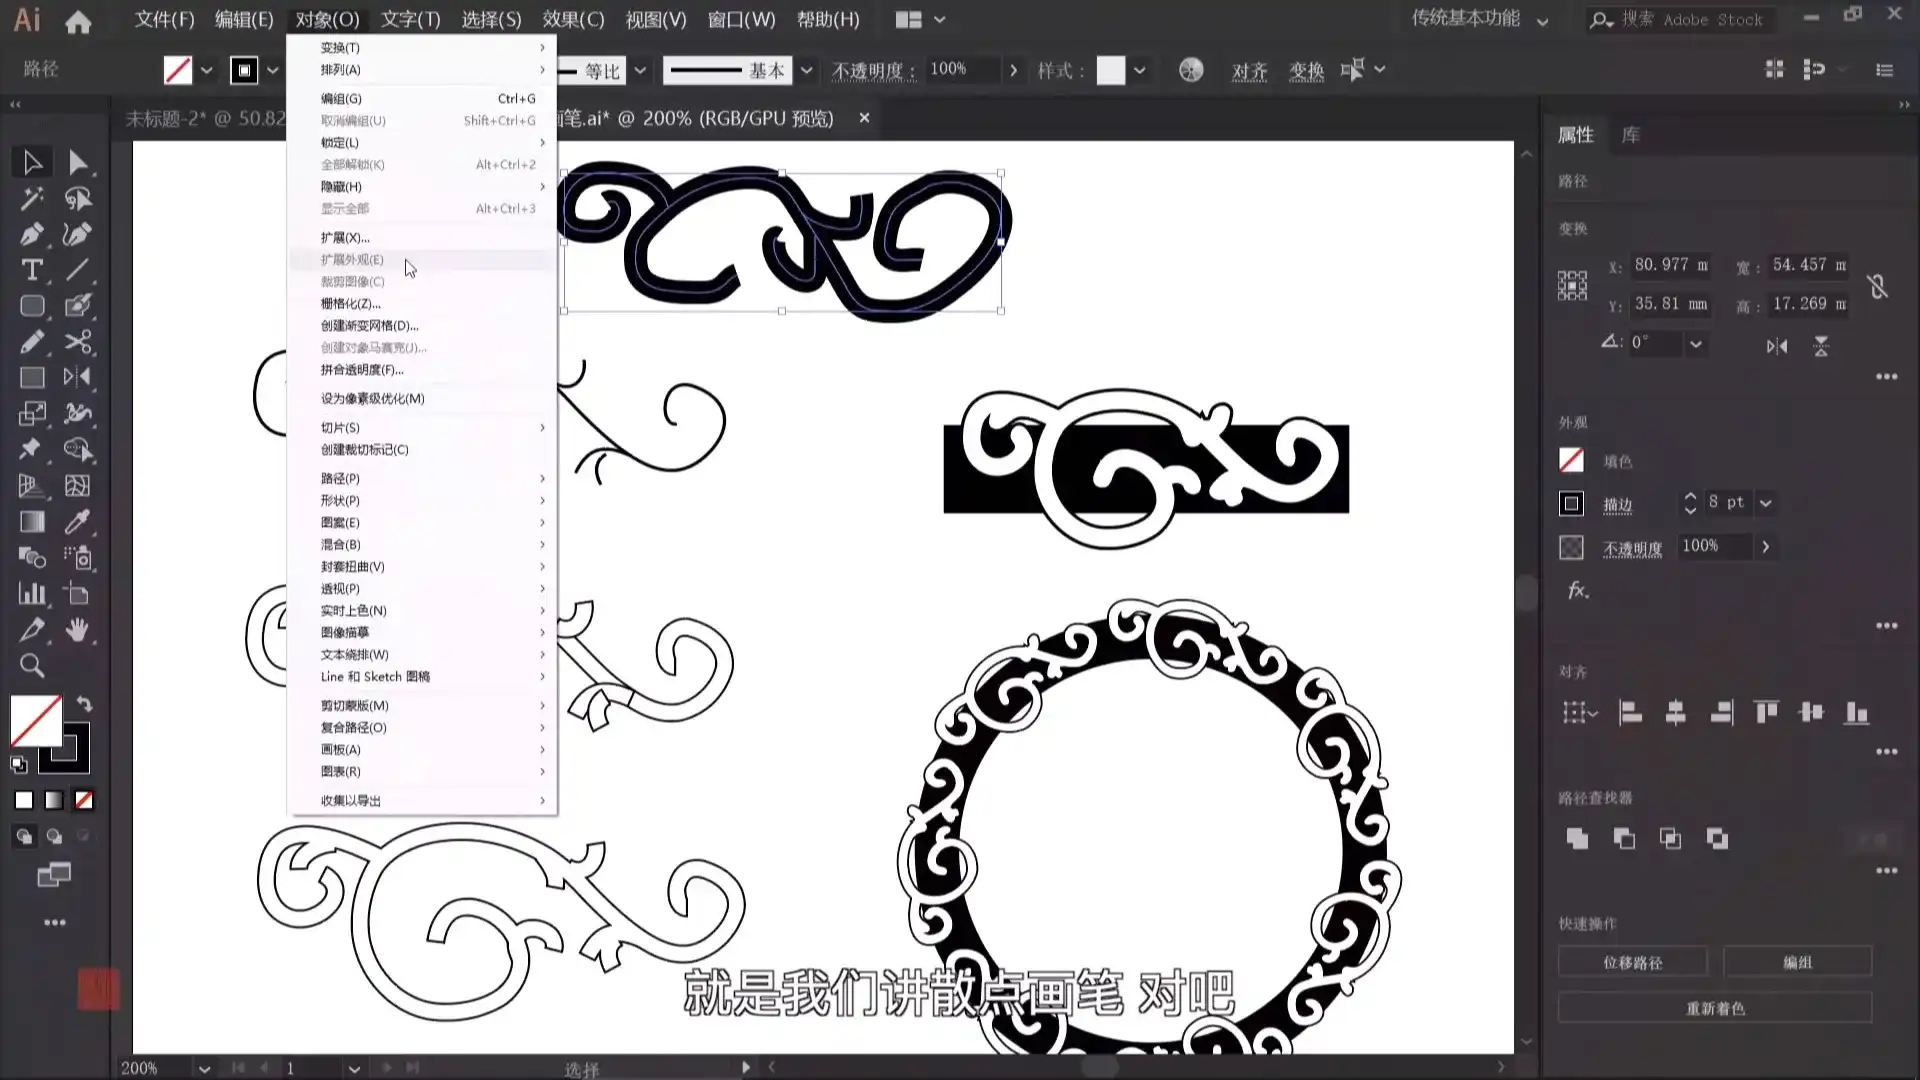Click the 填色 color swatch in Properties
Image resolution: width=1920 pixels, height=1080 pixels.
[x=1571, y=461]
